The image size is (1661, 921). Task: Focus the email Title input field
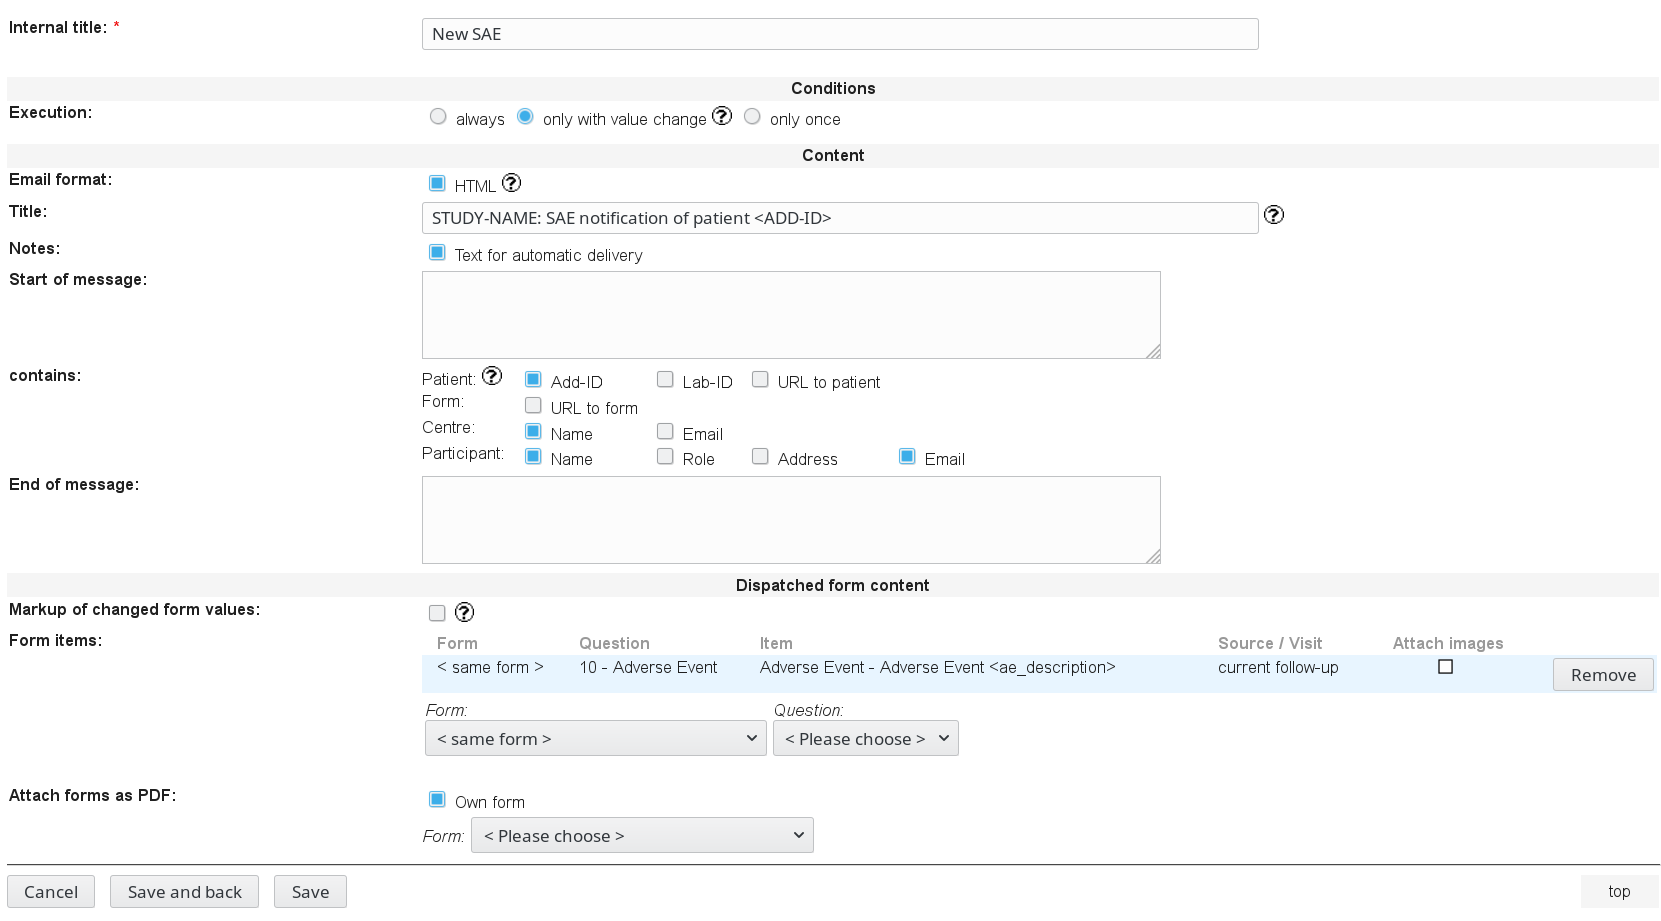[x=840, y=218]
